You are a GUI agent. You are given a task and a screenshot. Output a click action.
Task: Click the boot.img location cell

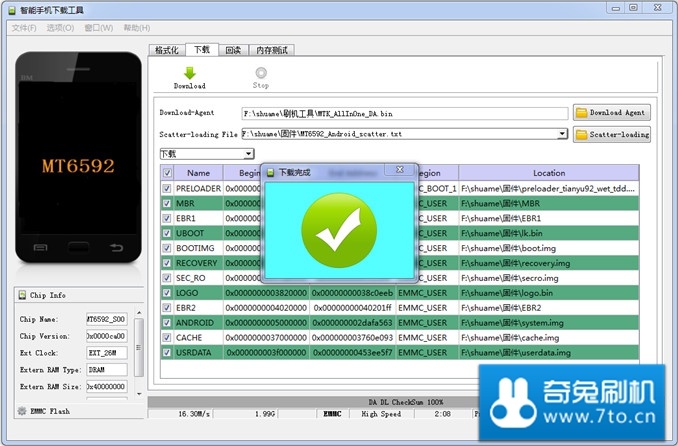(x=549, y=248)
